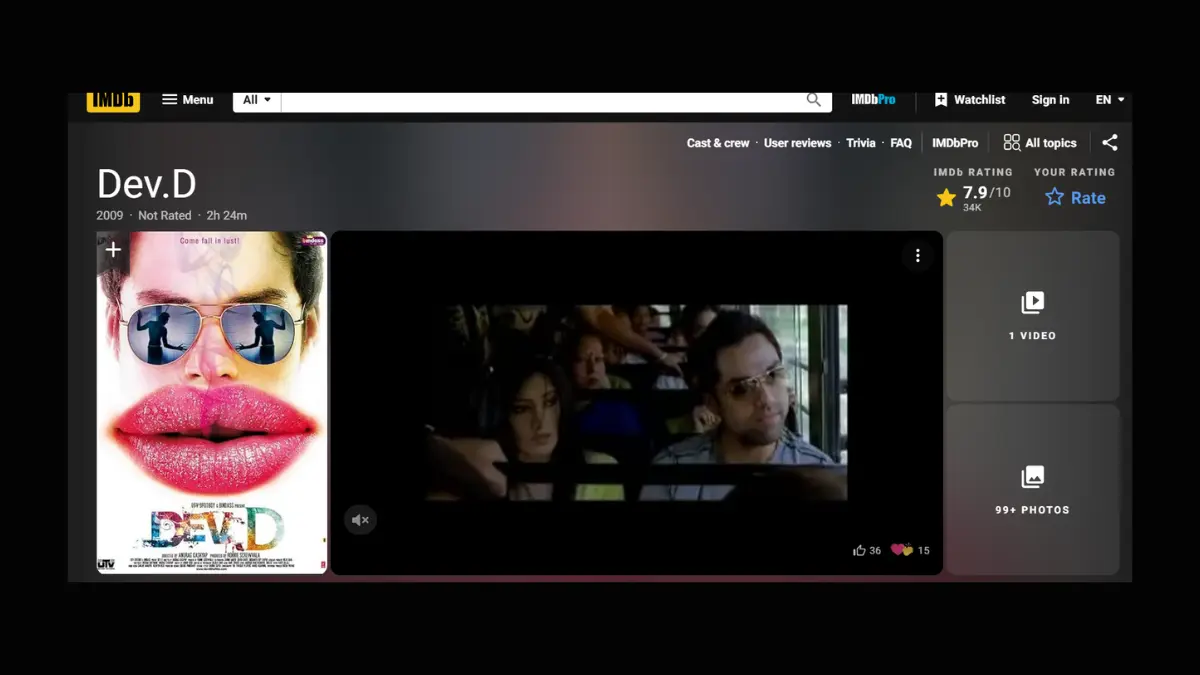This screenshot has width=1200, height=675.
Task: Expand the All search category dropdown
Action: point(257,100)
